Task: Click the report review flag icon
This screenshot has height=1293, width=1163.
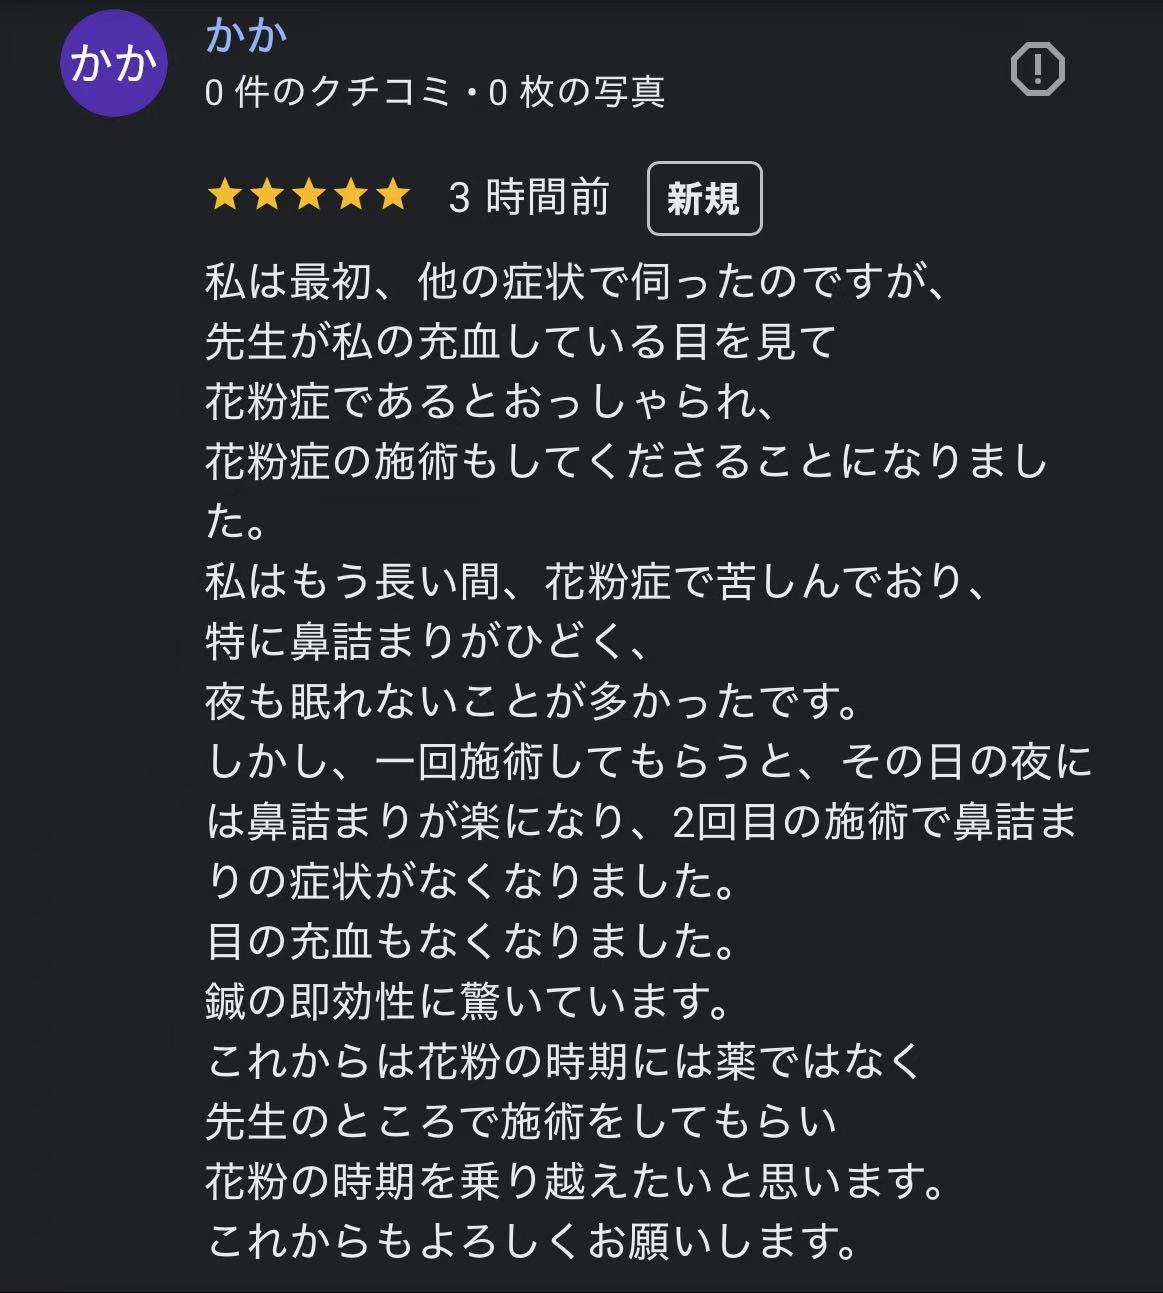Action: [1037, 69]
